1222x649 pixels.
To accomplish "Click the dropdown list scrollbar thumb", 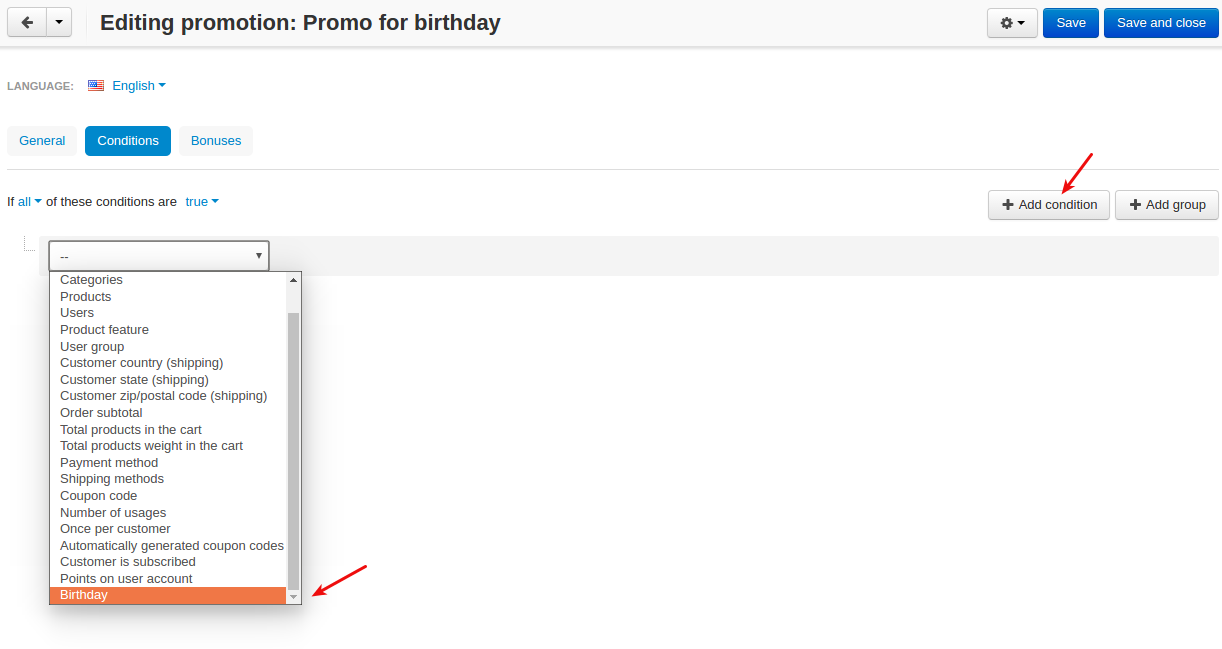I will [293, 450].
